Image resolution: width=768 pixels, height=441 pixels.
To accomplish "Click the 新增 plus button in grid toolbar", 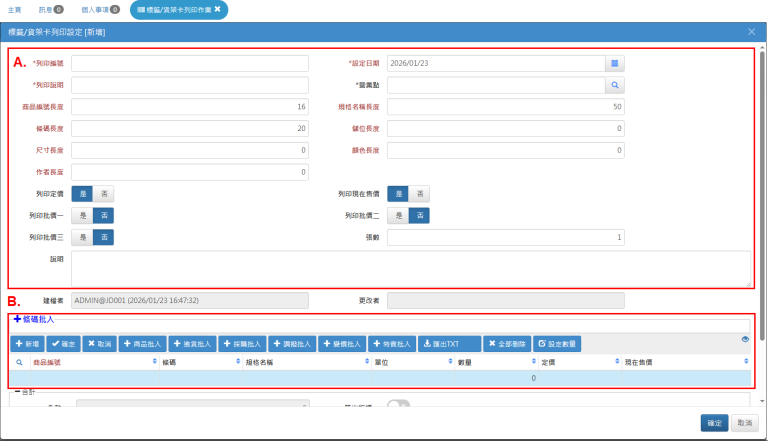I will (x=27, y=343).
